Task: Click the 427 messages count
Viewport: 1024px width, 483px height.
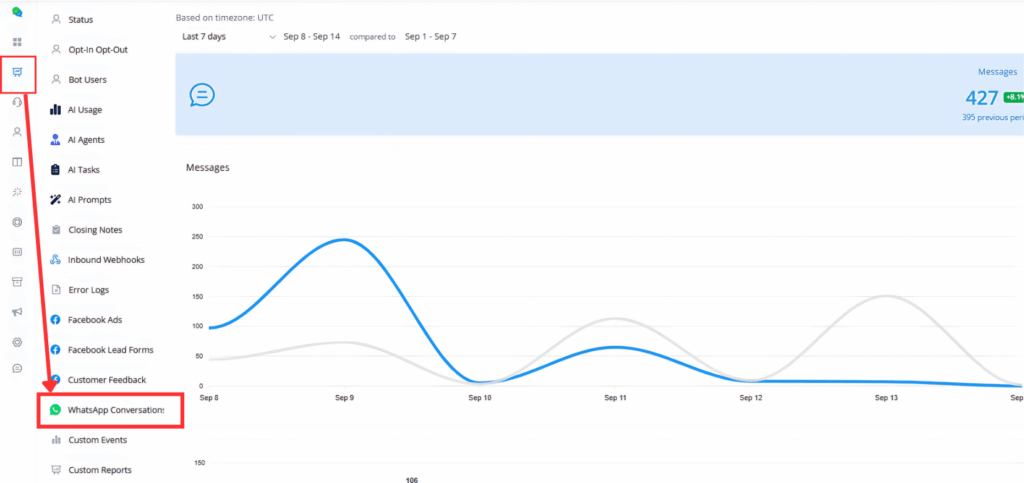Action: click(981, 97)
